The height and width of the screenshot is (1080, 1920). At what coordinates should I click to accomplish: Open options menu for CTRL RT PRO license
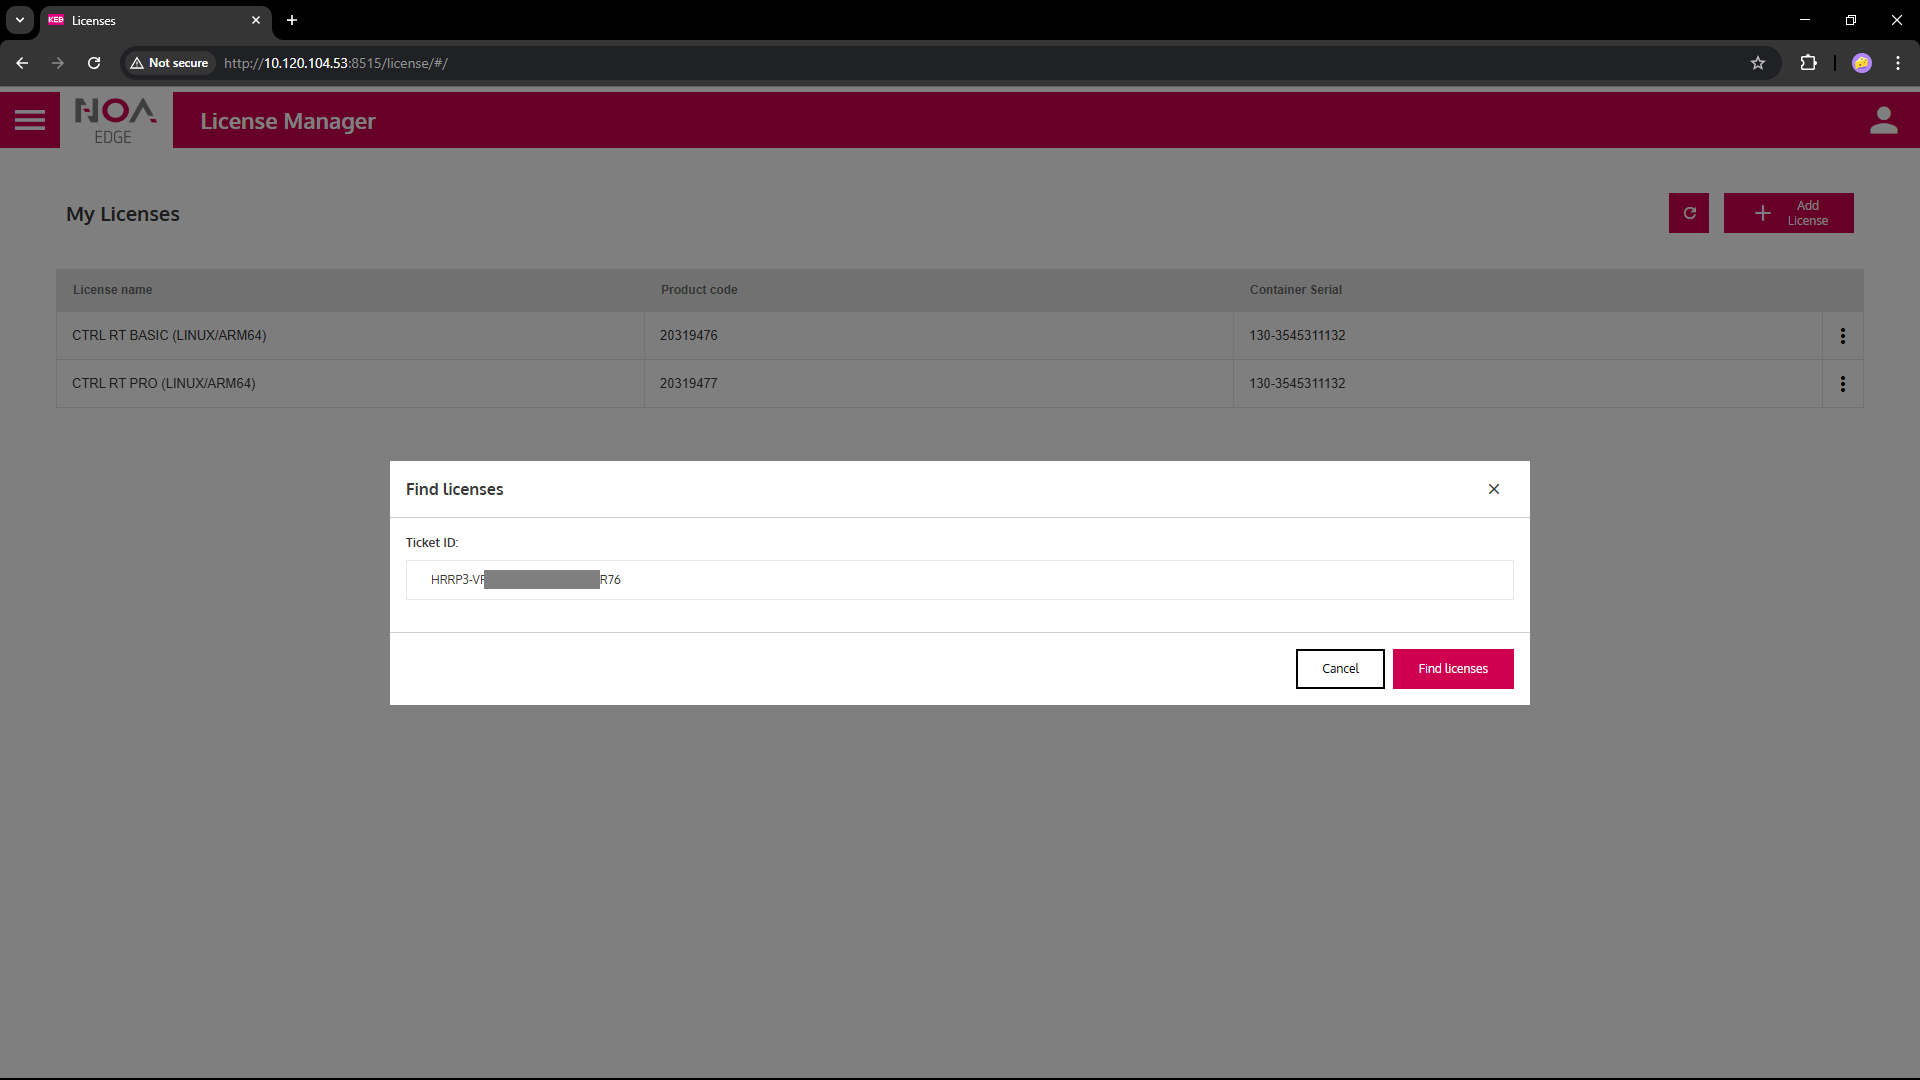point(1842,384)
